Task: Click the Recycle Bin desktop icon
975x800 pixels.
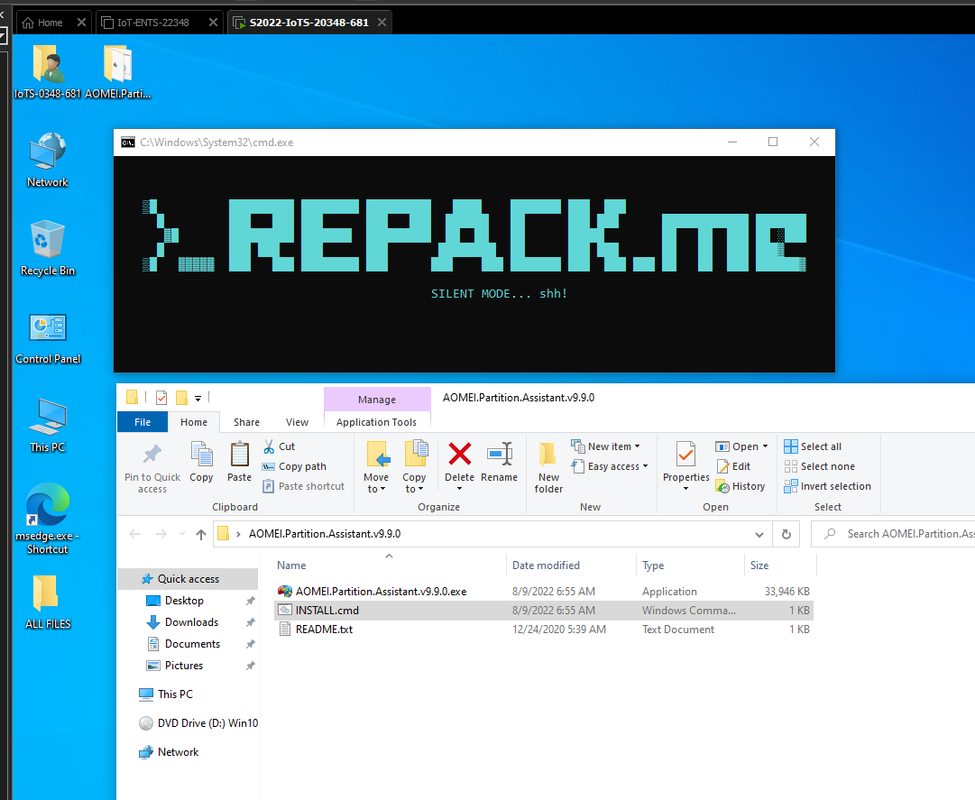Action: pyautogui.click(x=47, y=249)
